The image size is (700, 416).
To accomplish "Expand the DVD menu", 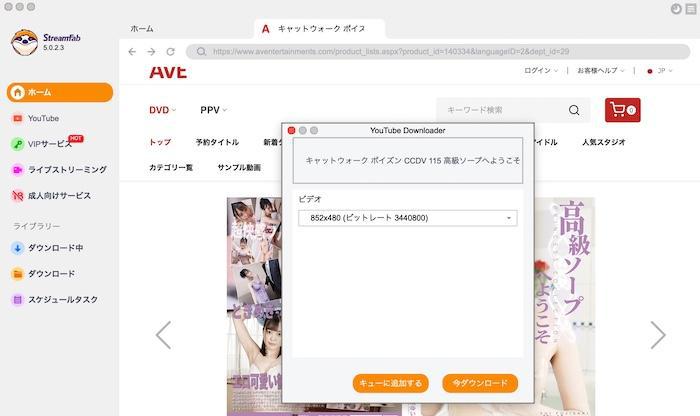I will tap(162, 110).
